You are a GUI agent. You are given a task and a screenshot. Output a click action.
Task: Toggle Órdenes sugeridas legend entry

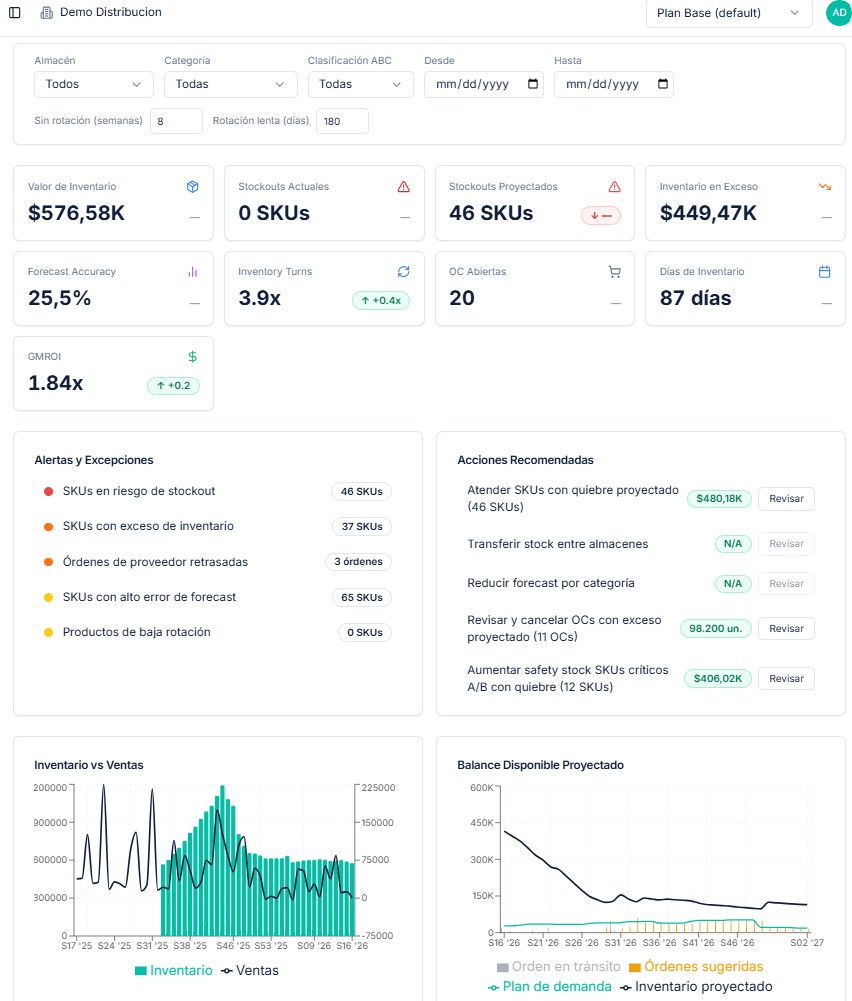pyautogui.click(x=696, y=967)
